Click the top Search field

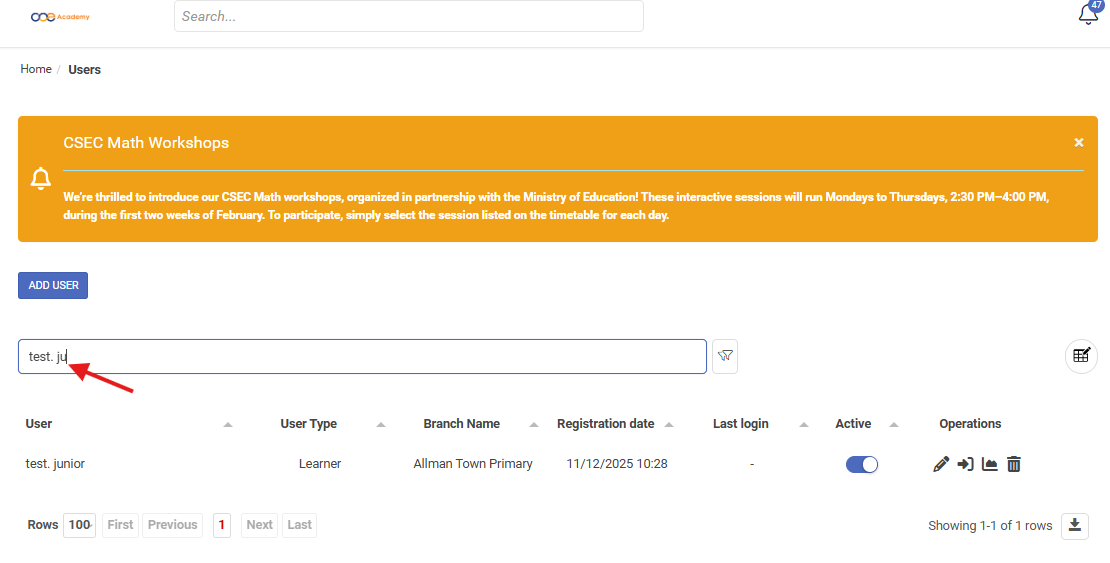(408, 16)
